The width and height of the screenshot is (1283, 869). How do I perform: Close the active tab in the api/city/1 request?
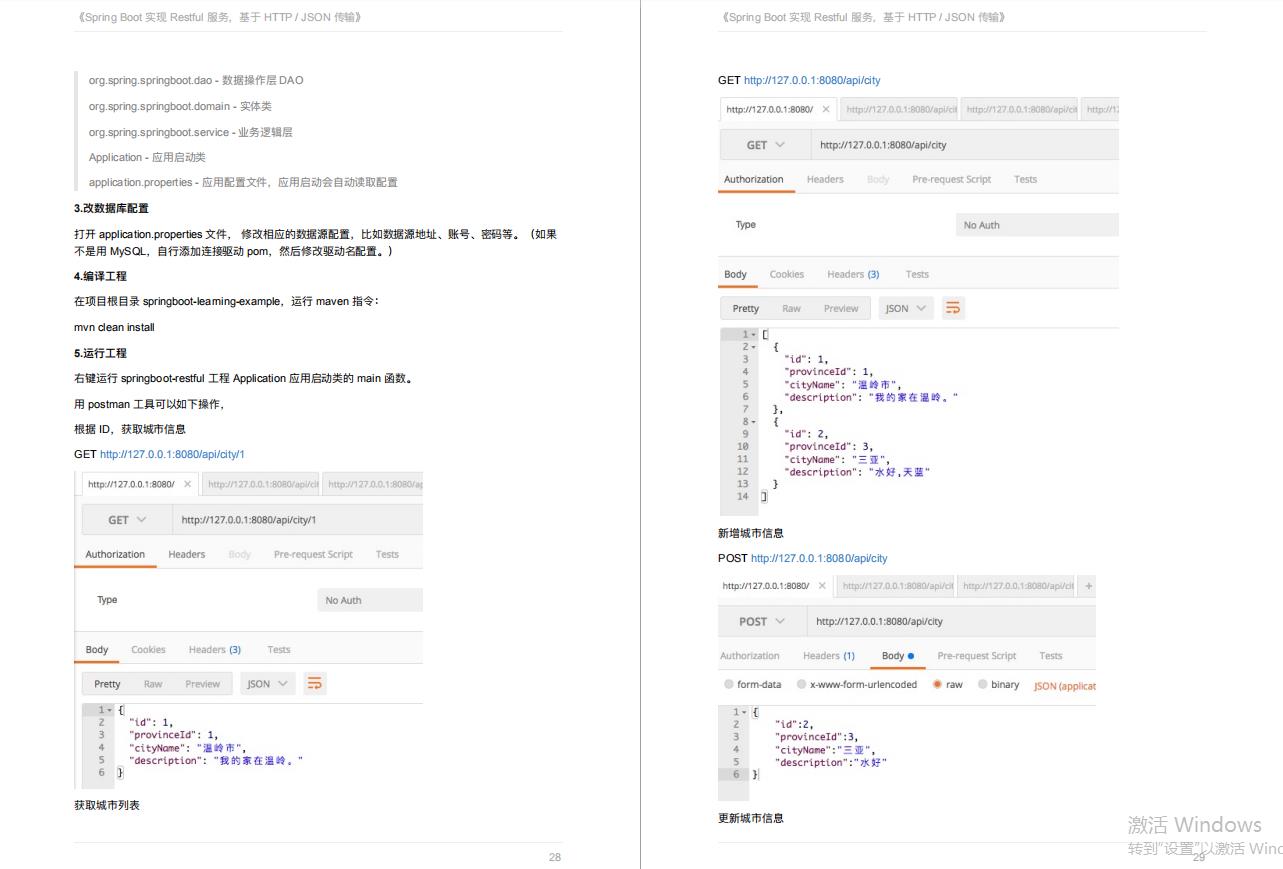(187, 484)
